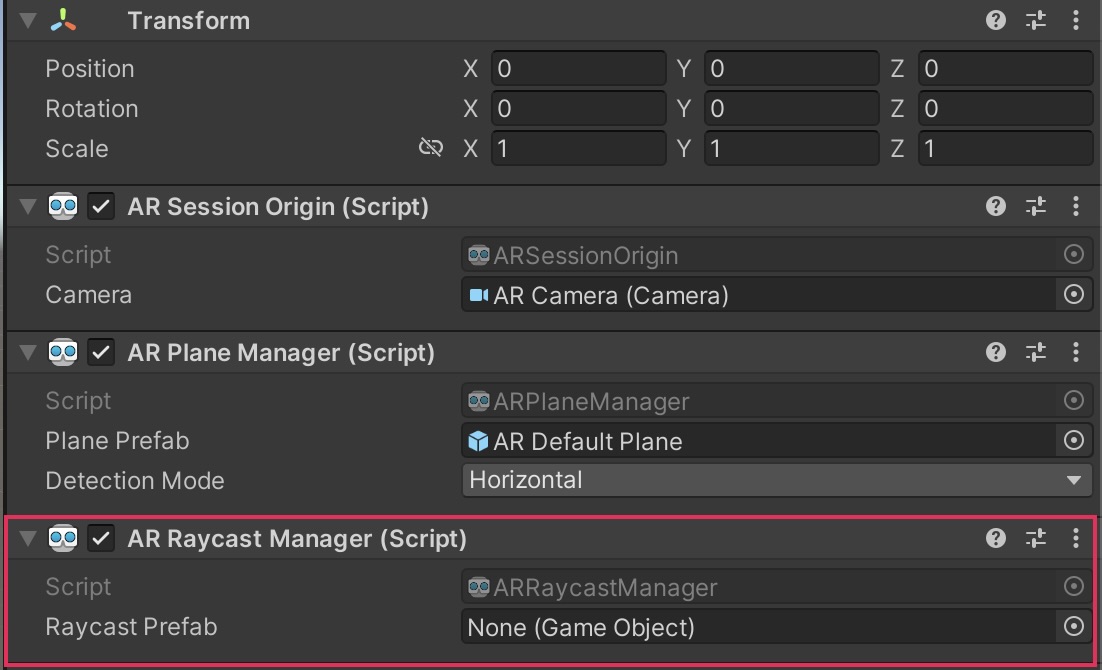Uncheck the AR Raycast Manager component
This screenshot has width=1102, height=670.
click(101, 539)
